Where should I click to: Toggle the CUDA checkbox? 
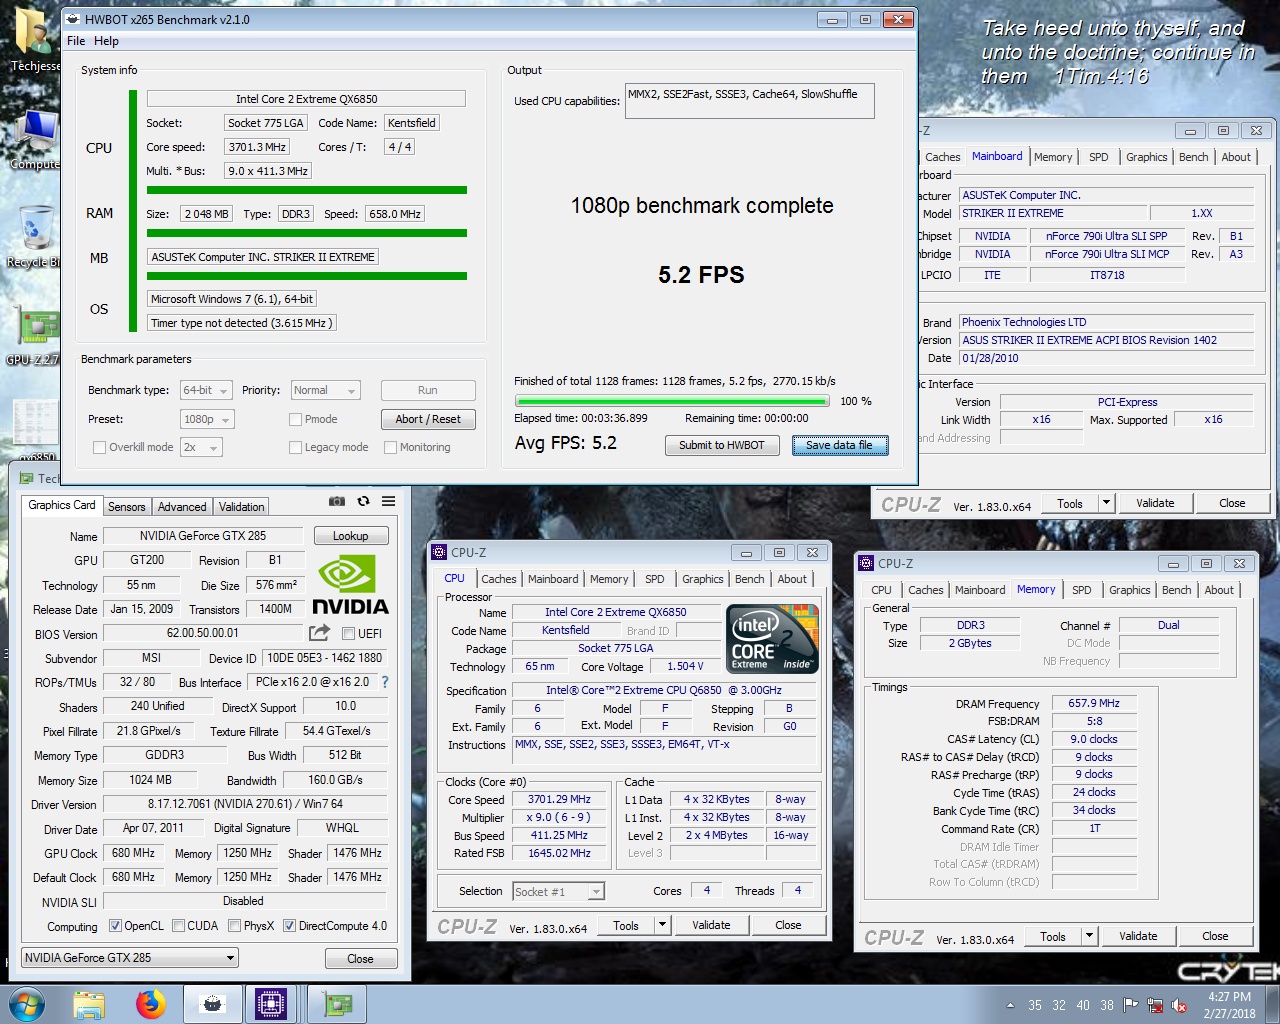coord(178,926)
